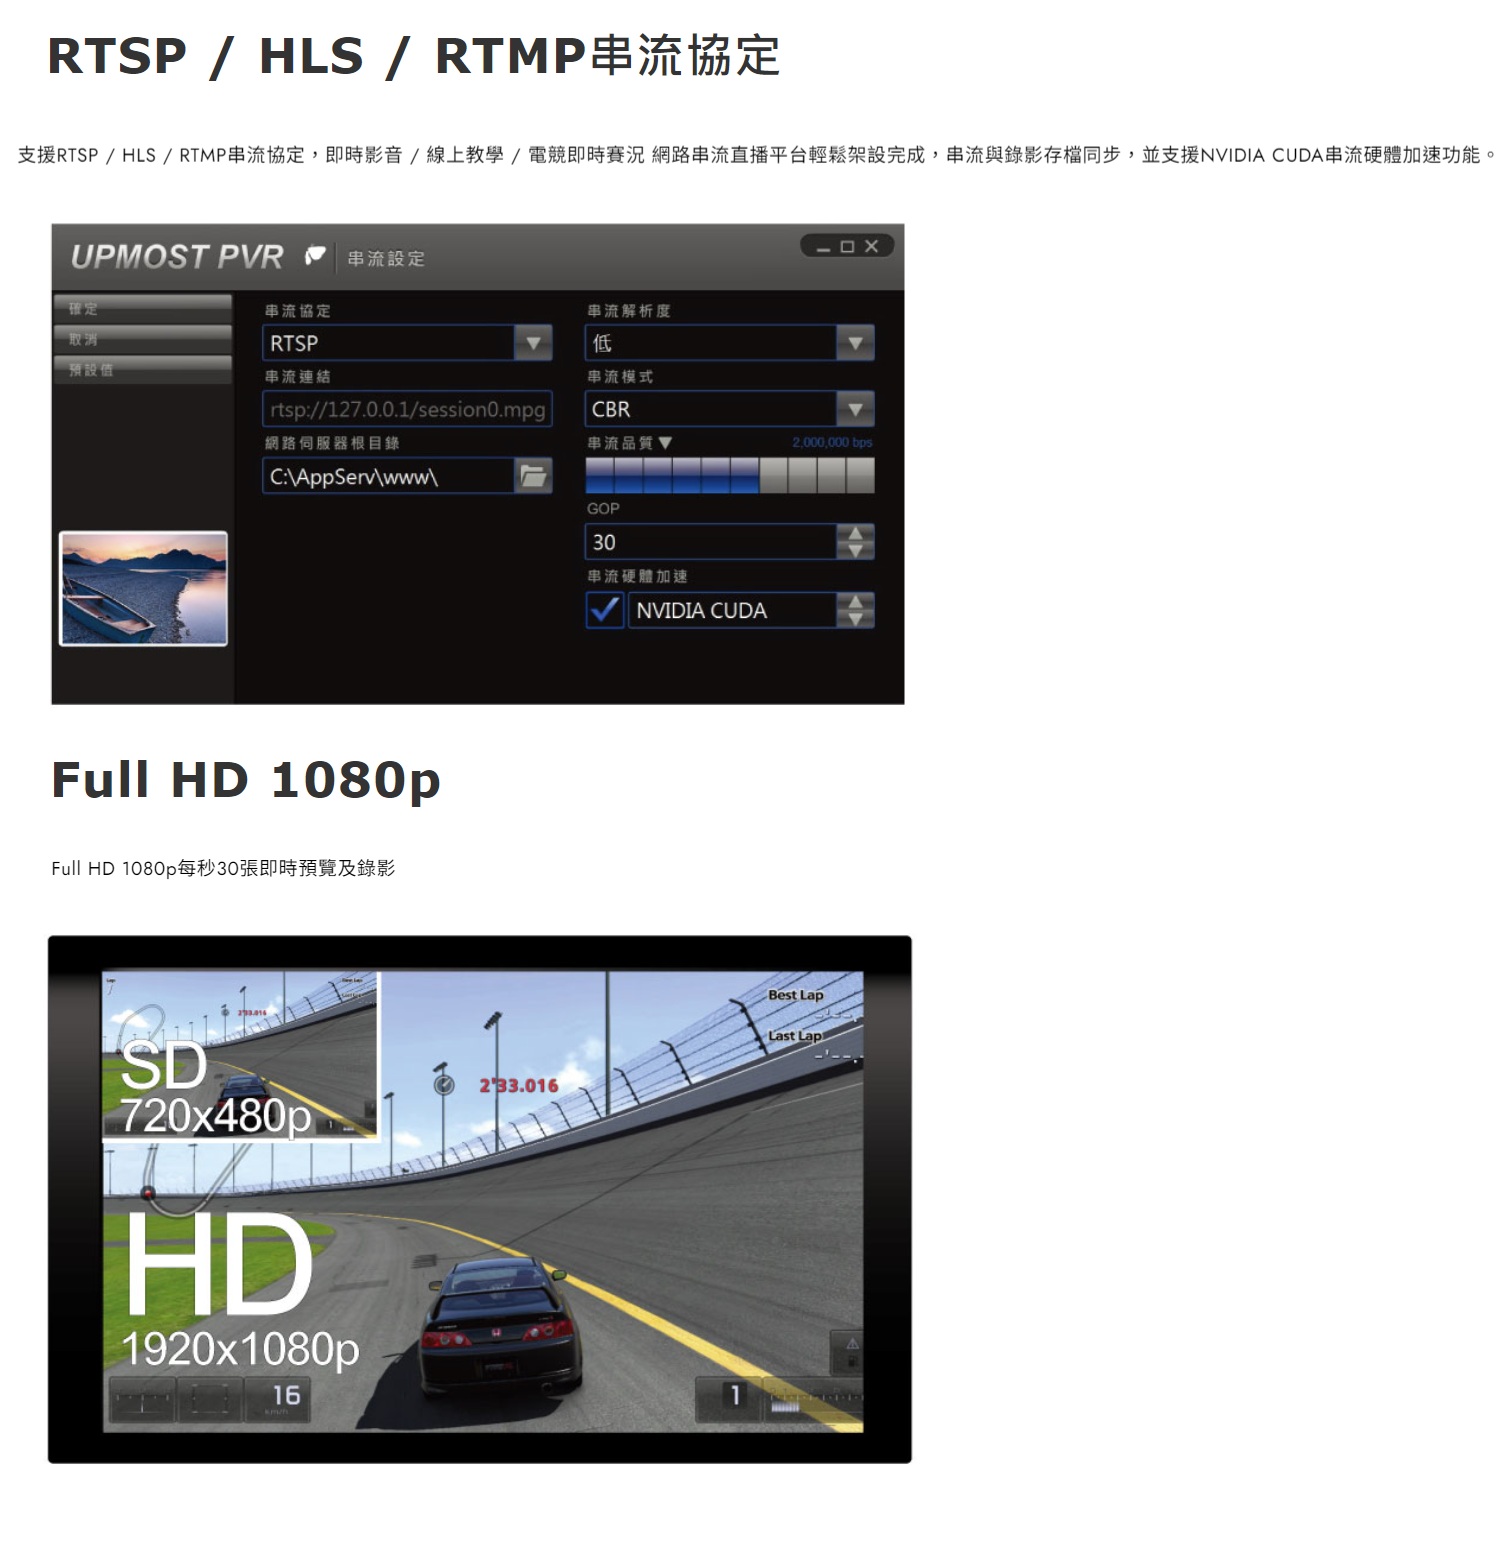Viewport: 1500px width, 1558px height.
Task: Click the 預設值 default values button
Action: [x=142, y=370]
